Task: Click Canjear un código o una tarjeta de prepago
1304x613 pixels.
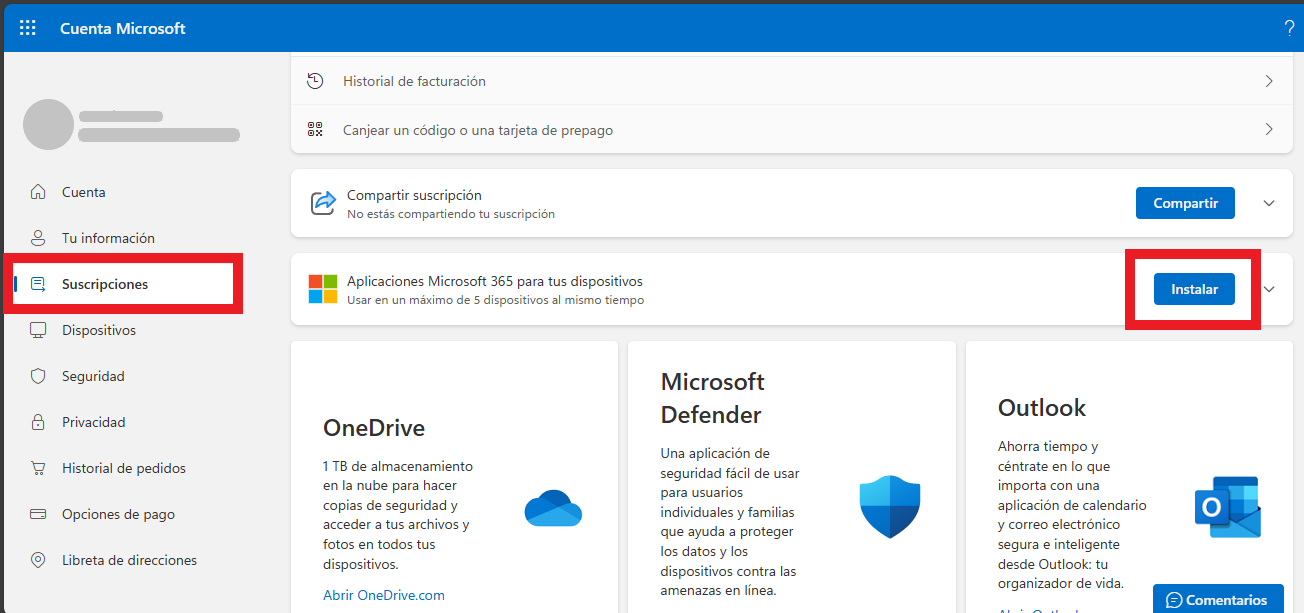Action: 478,130
